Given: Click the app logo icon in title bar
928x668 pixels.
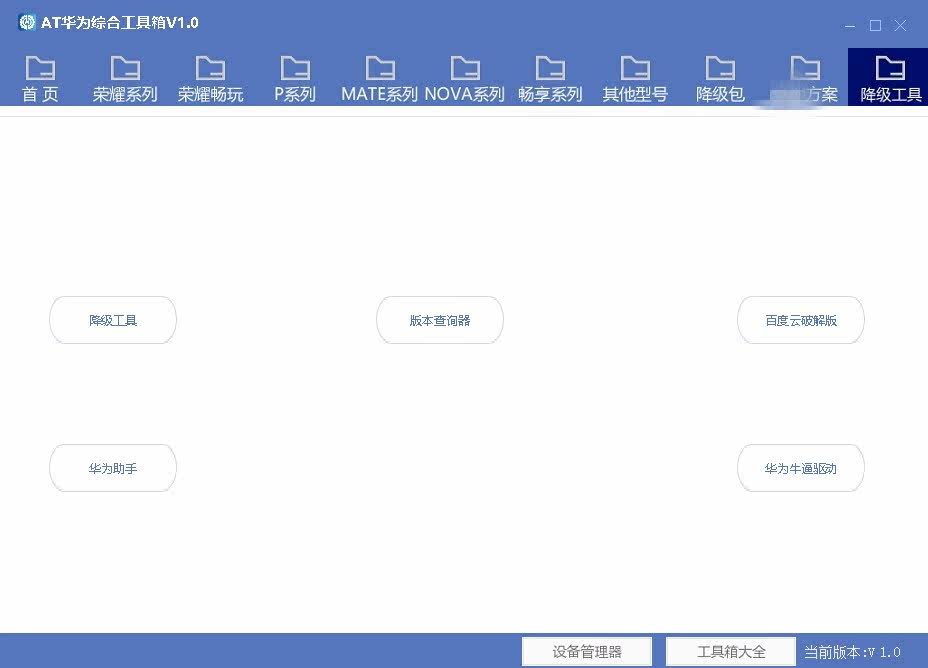Looking at the screenshot, I should click(x=27, y=22).
